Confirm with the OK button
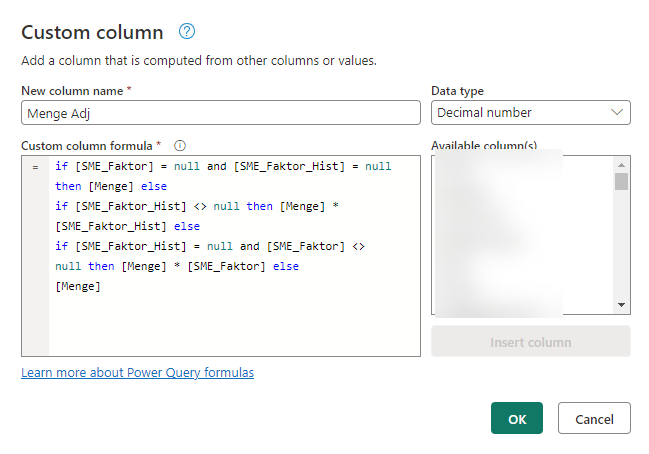 pos(517,418)
